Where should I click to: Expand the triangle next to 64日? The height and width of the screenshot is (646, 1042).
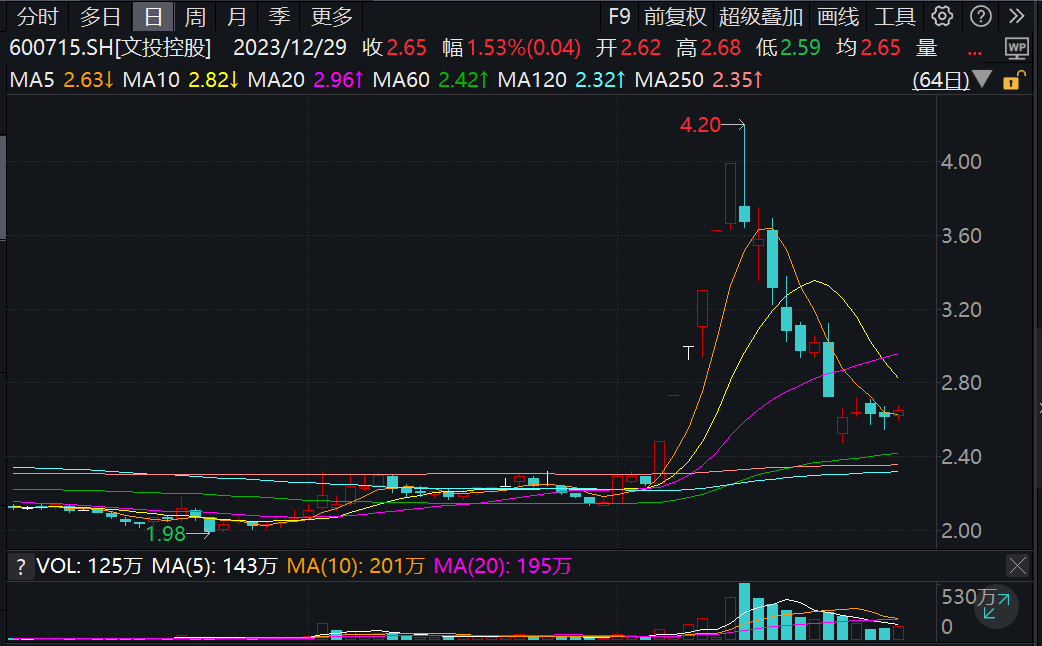coord(982,80)
